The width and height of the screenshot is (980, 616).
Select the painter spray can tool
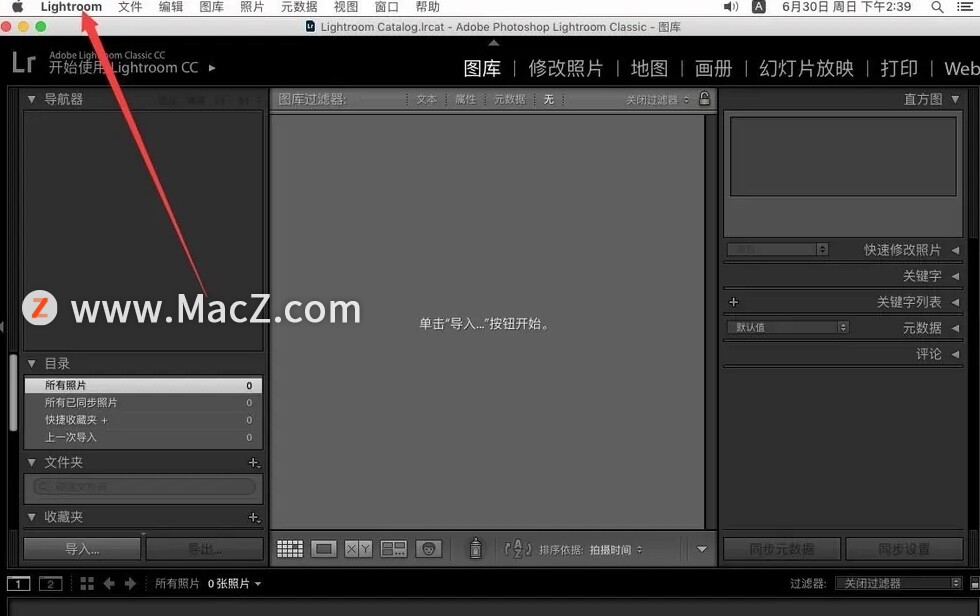[476, 549]
